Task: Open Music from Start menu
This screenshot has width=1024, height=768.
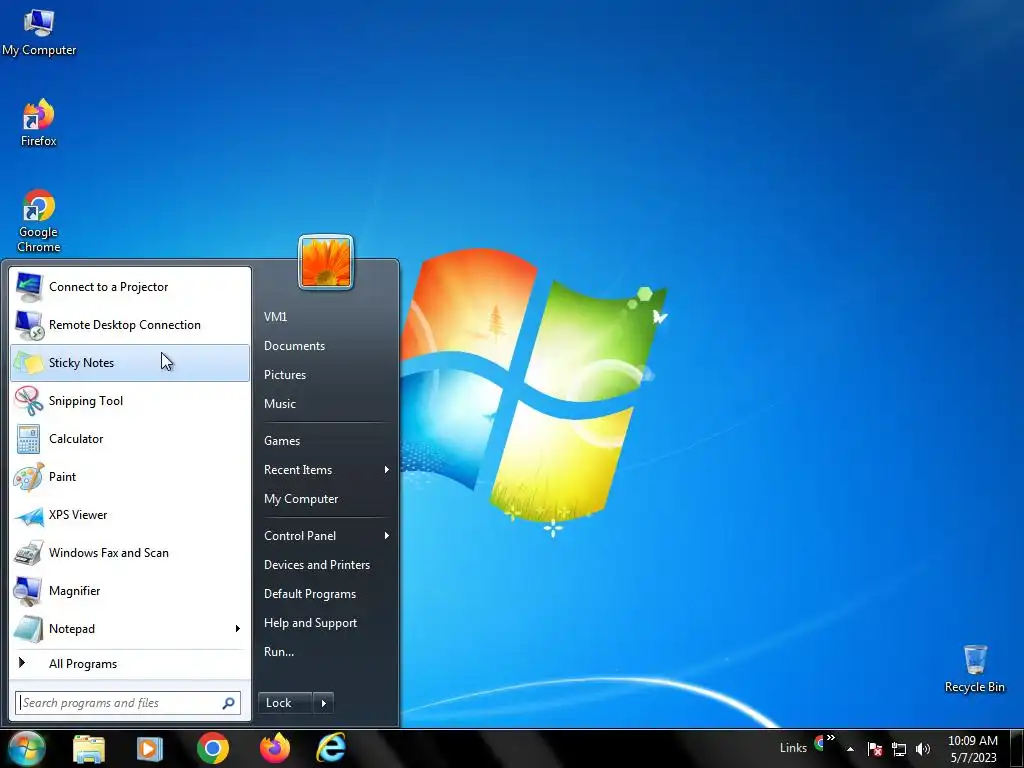Action: (x=280, y=404)
